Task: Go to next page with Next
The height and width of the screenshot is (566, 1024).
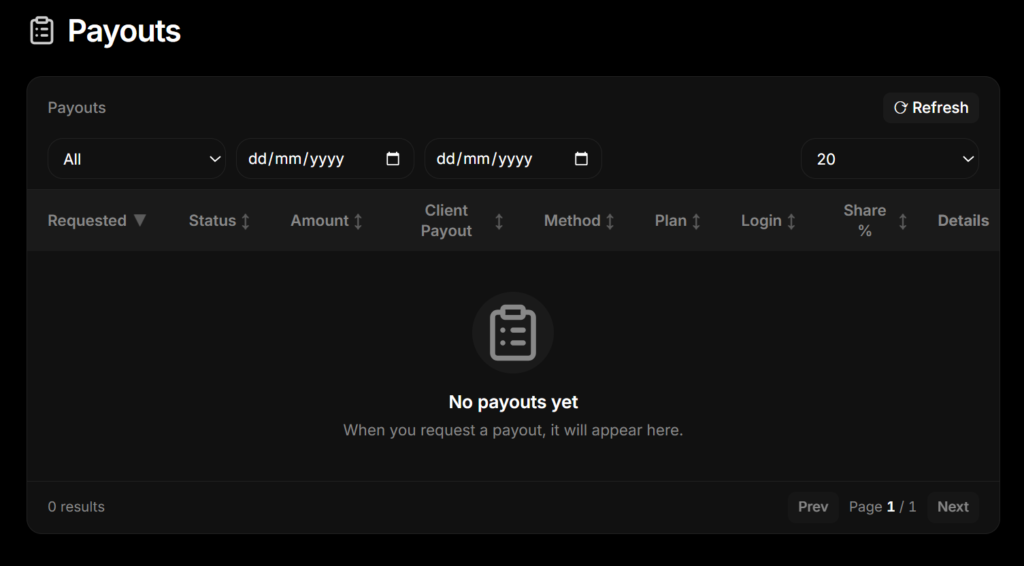Action: pos(952,507)
